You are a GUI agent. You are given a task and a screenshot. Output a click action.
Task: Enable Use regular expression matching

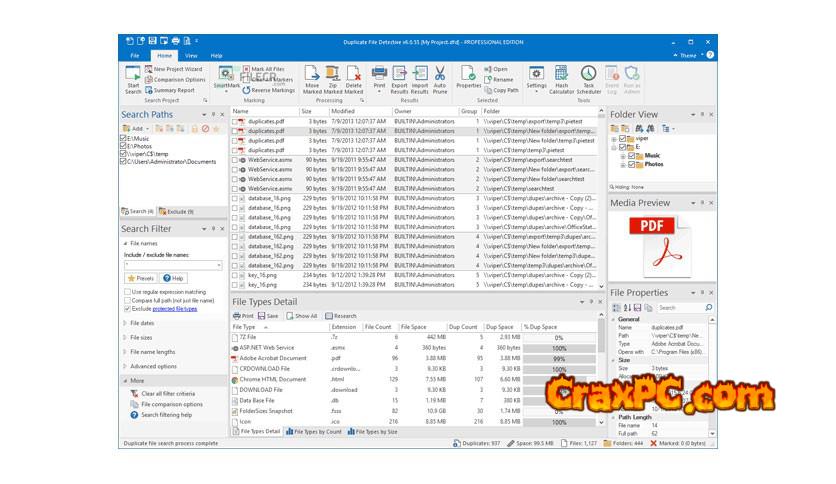[127, 292]
